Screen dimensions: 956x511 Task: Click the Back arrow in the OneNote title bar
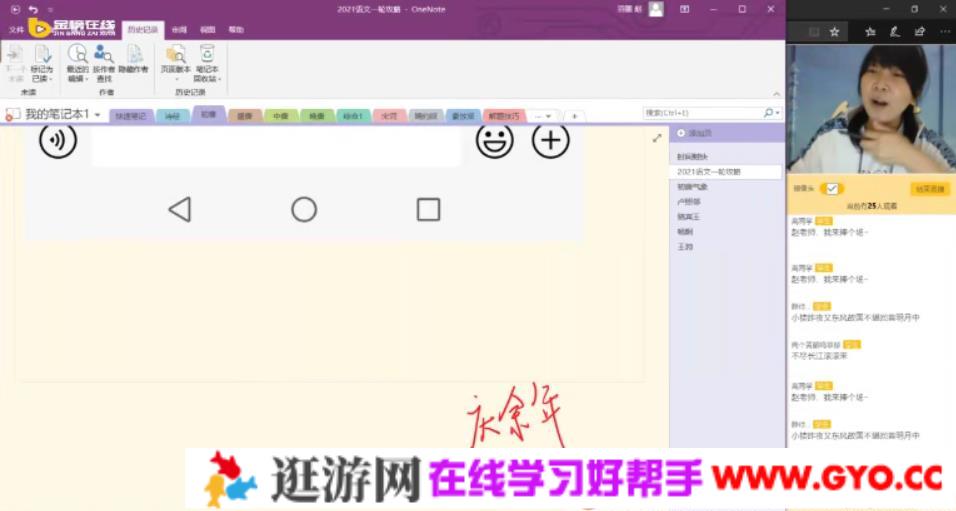[15, 10]
